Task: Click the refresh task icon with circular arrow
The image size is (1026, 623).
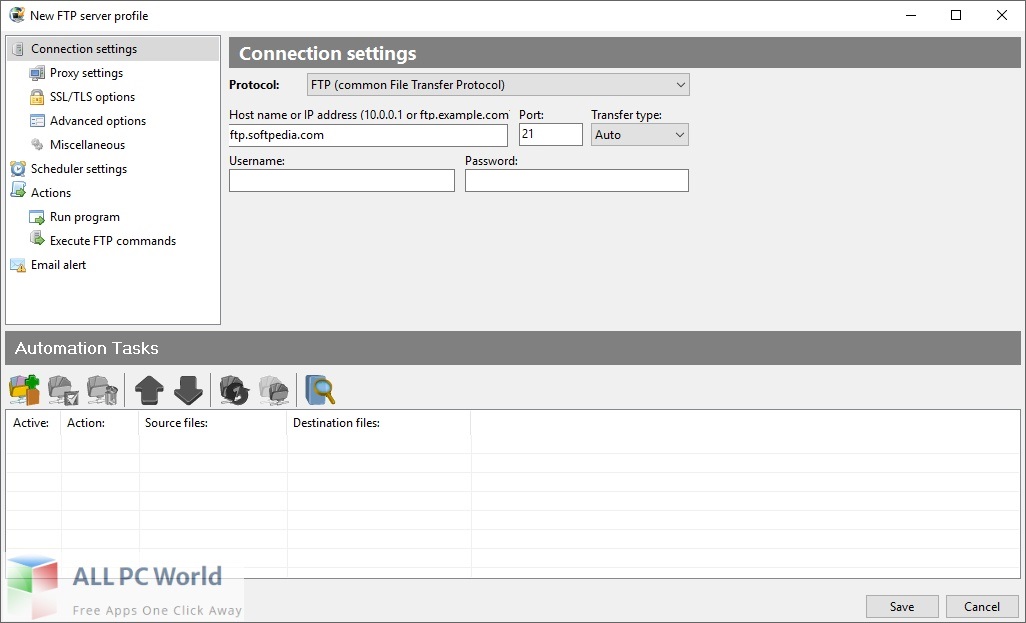Action: click(234, 389)
